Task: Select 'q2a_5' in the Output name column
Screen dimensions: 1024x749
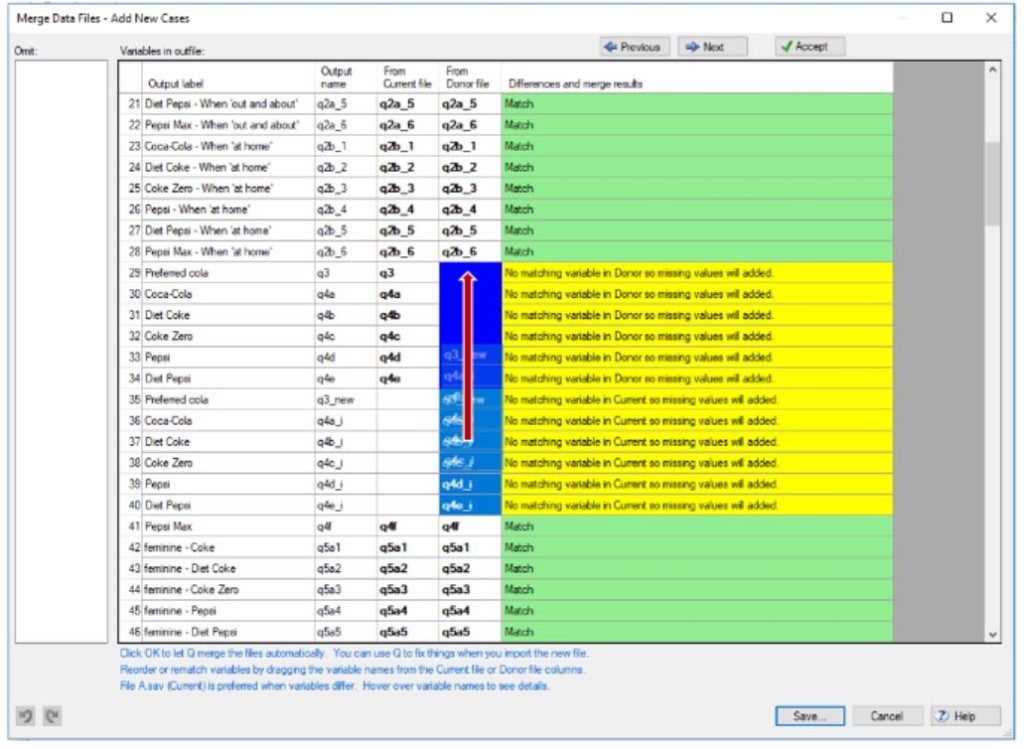Action: [x=332, y=104]
